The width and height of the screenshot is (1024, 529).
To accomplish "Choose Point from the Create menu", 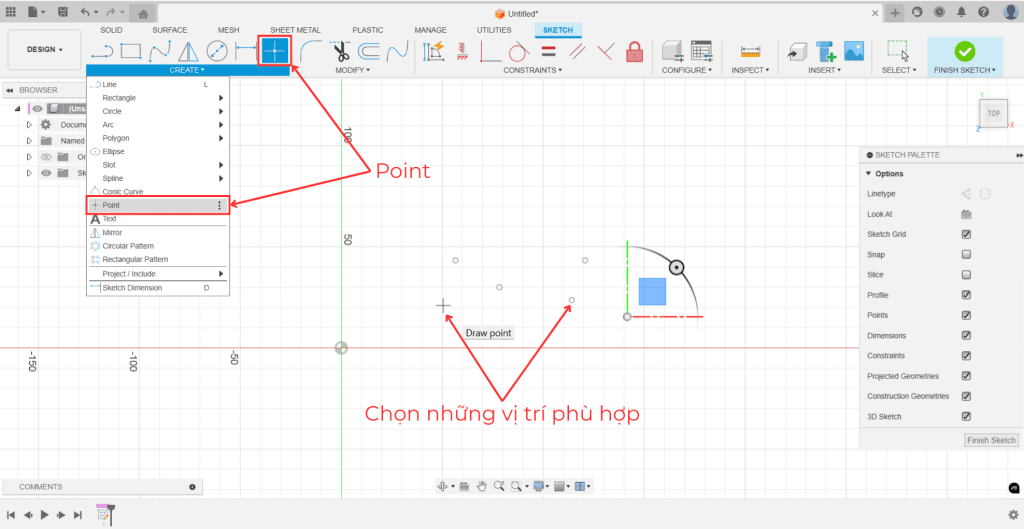I will (x=111, y=205).
